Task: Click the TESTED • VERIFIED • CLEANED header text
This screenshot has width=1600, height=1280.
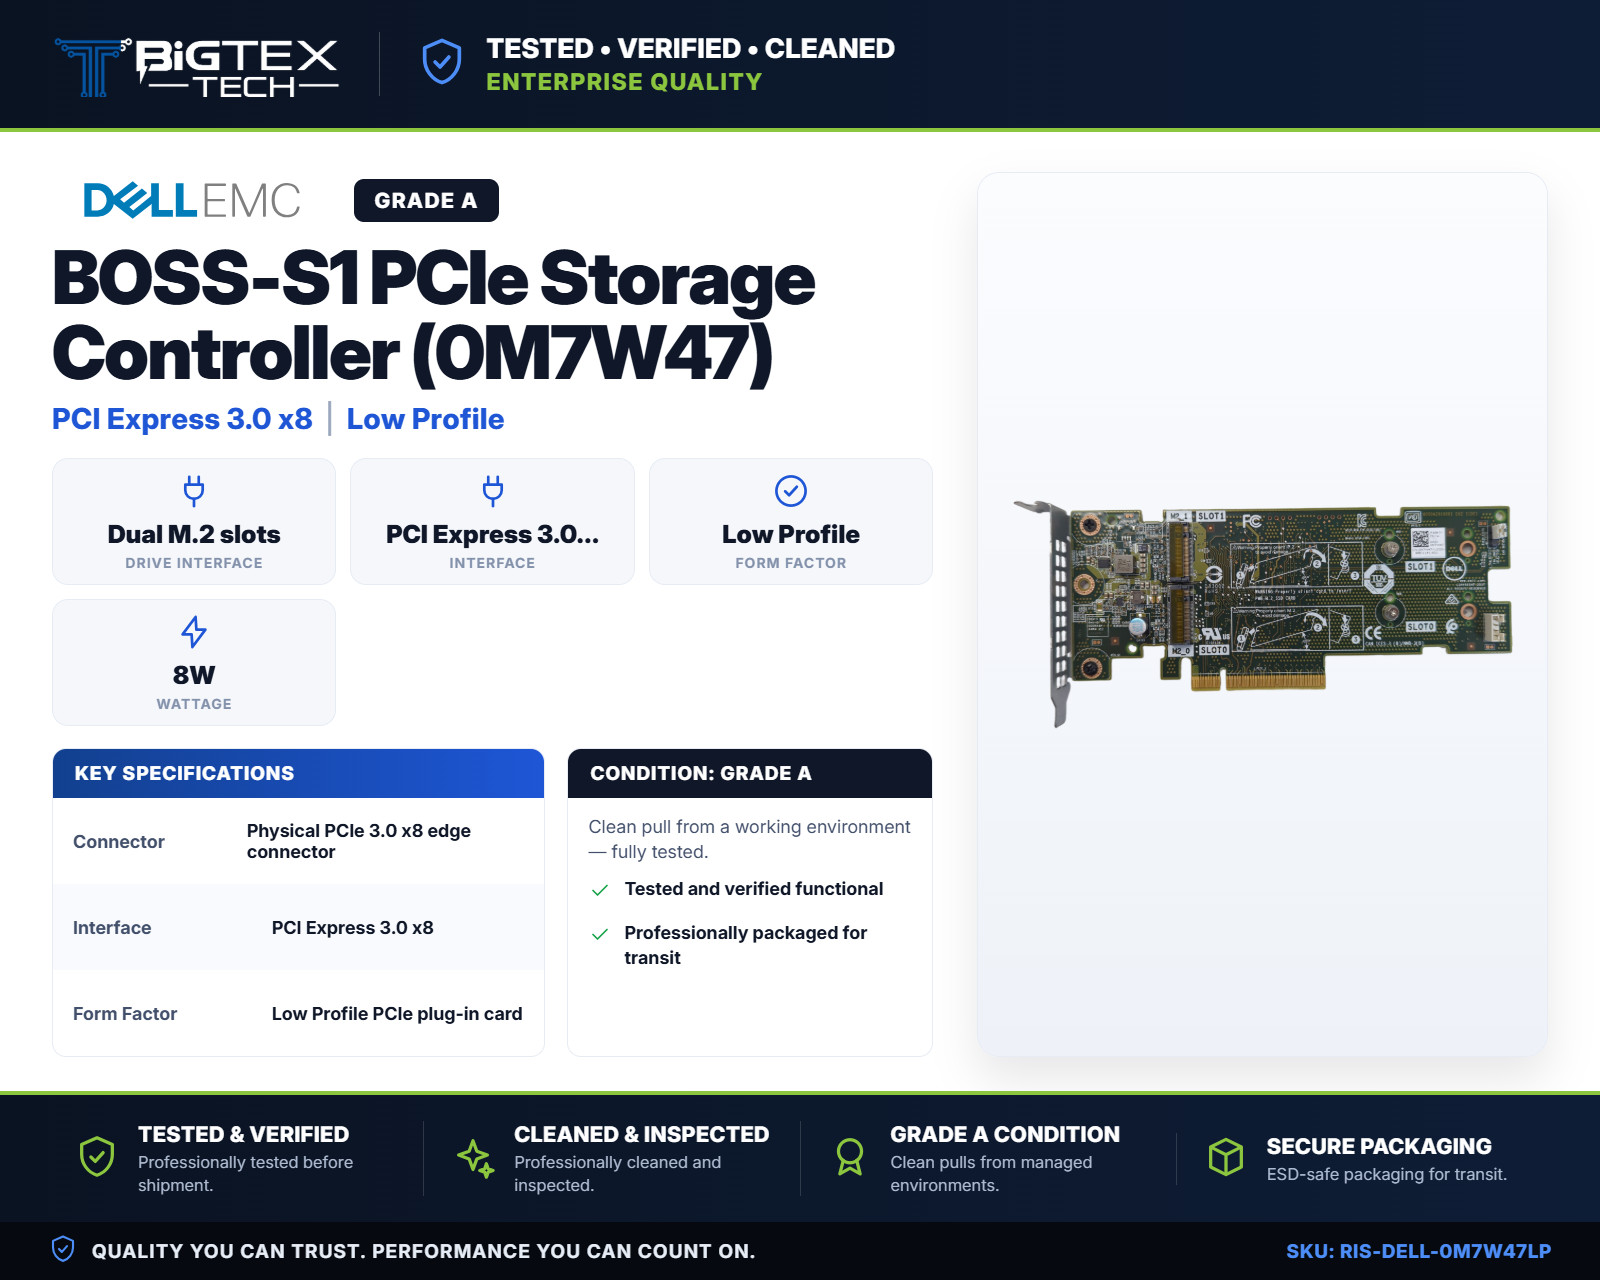Action: pyautogui.click(x=690, y=48)
